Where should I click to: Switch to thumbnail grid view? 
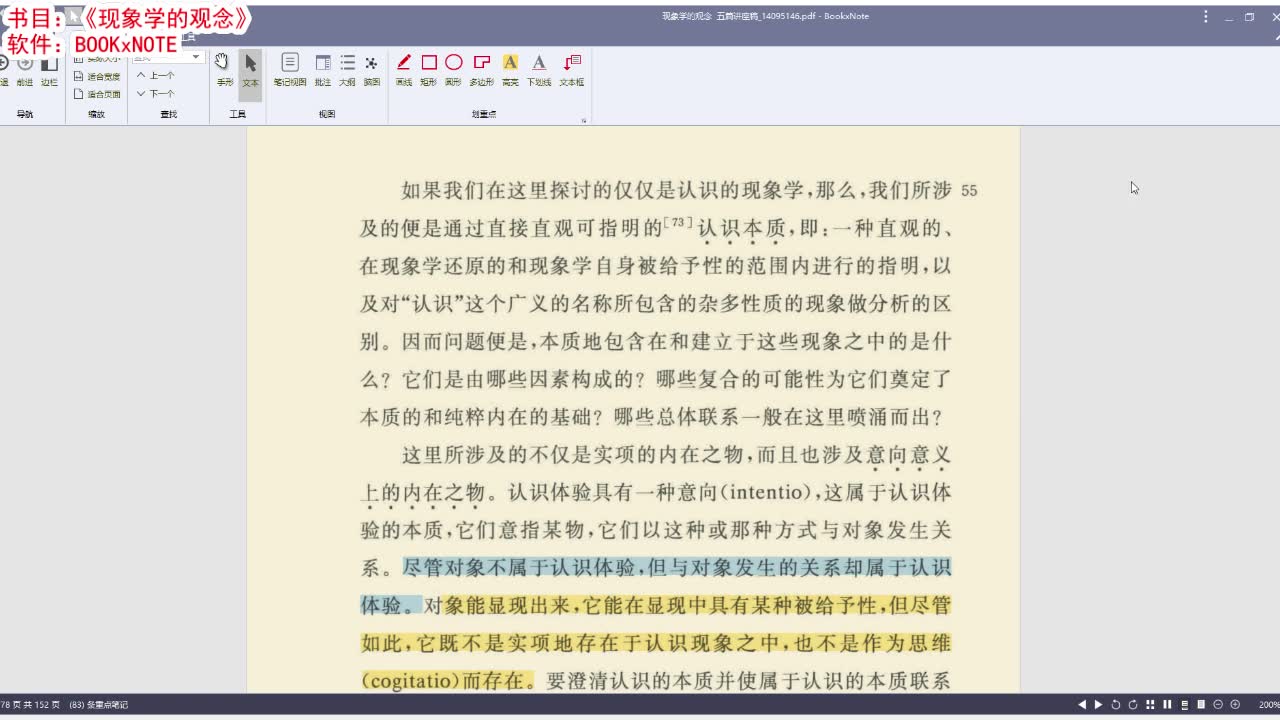coord(1150,704)
